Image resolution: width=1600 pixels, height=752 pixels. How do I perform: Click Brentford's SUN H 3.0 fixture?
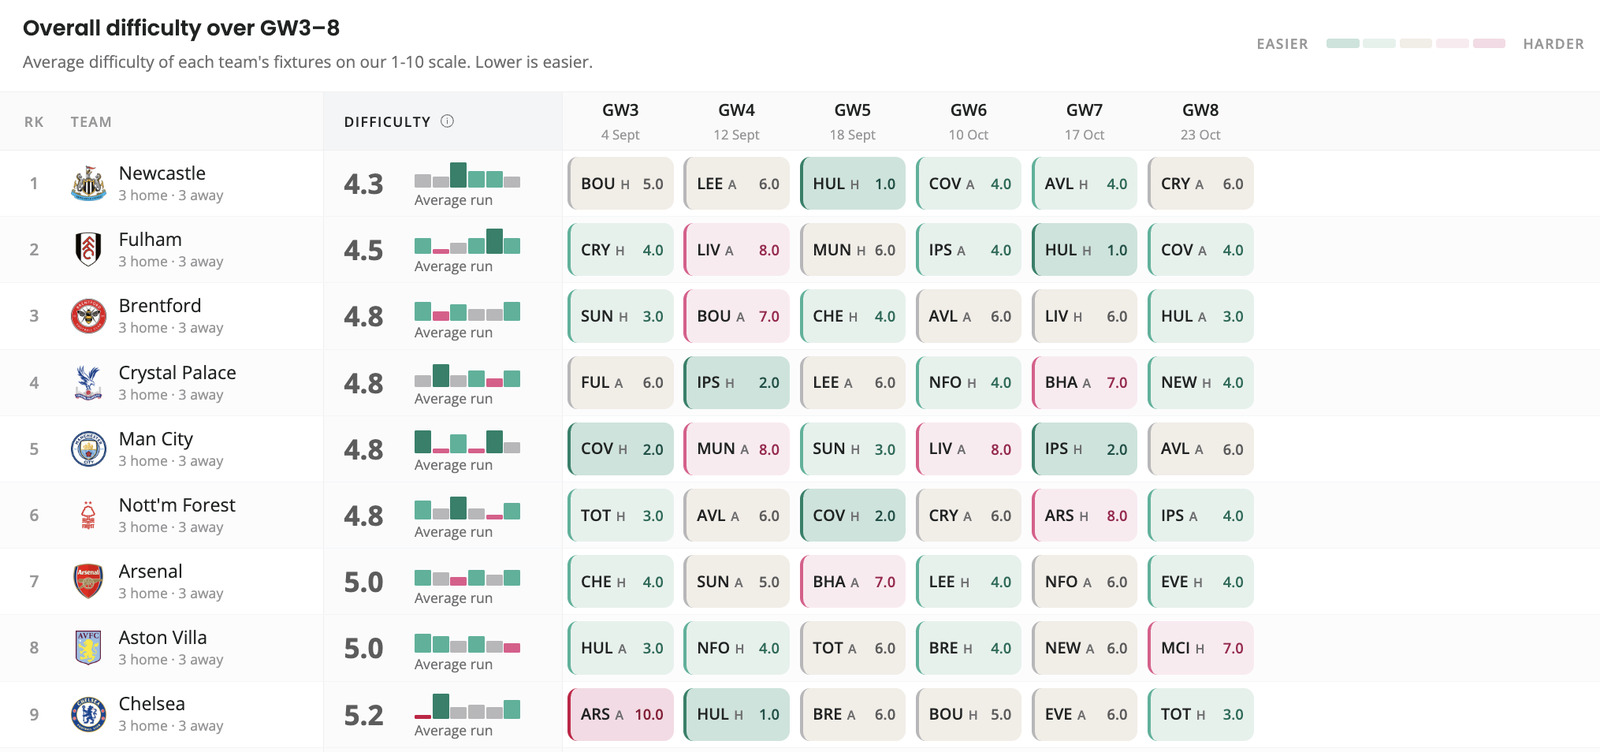click(x=621, y=316)
